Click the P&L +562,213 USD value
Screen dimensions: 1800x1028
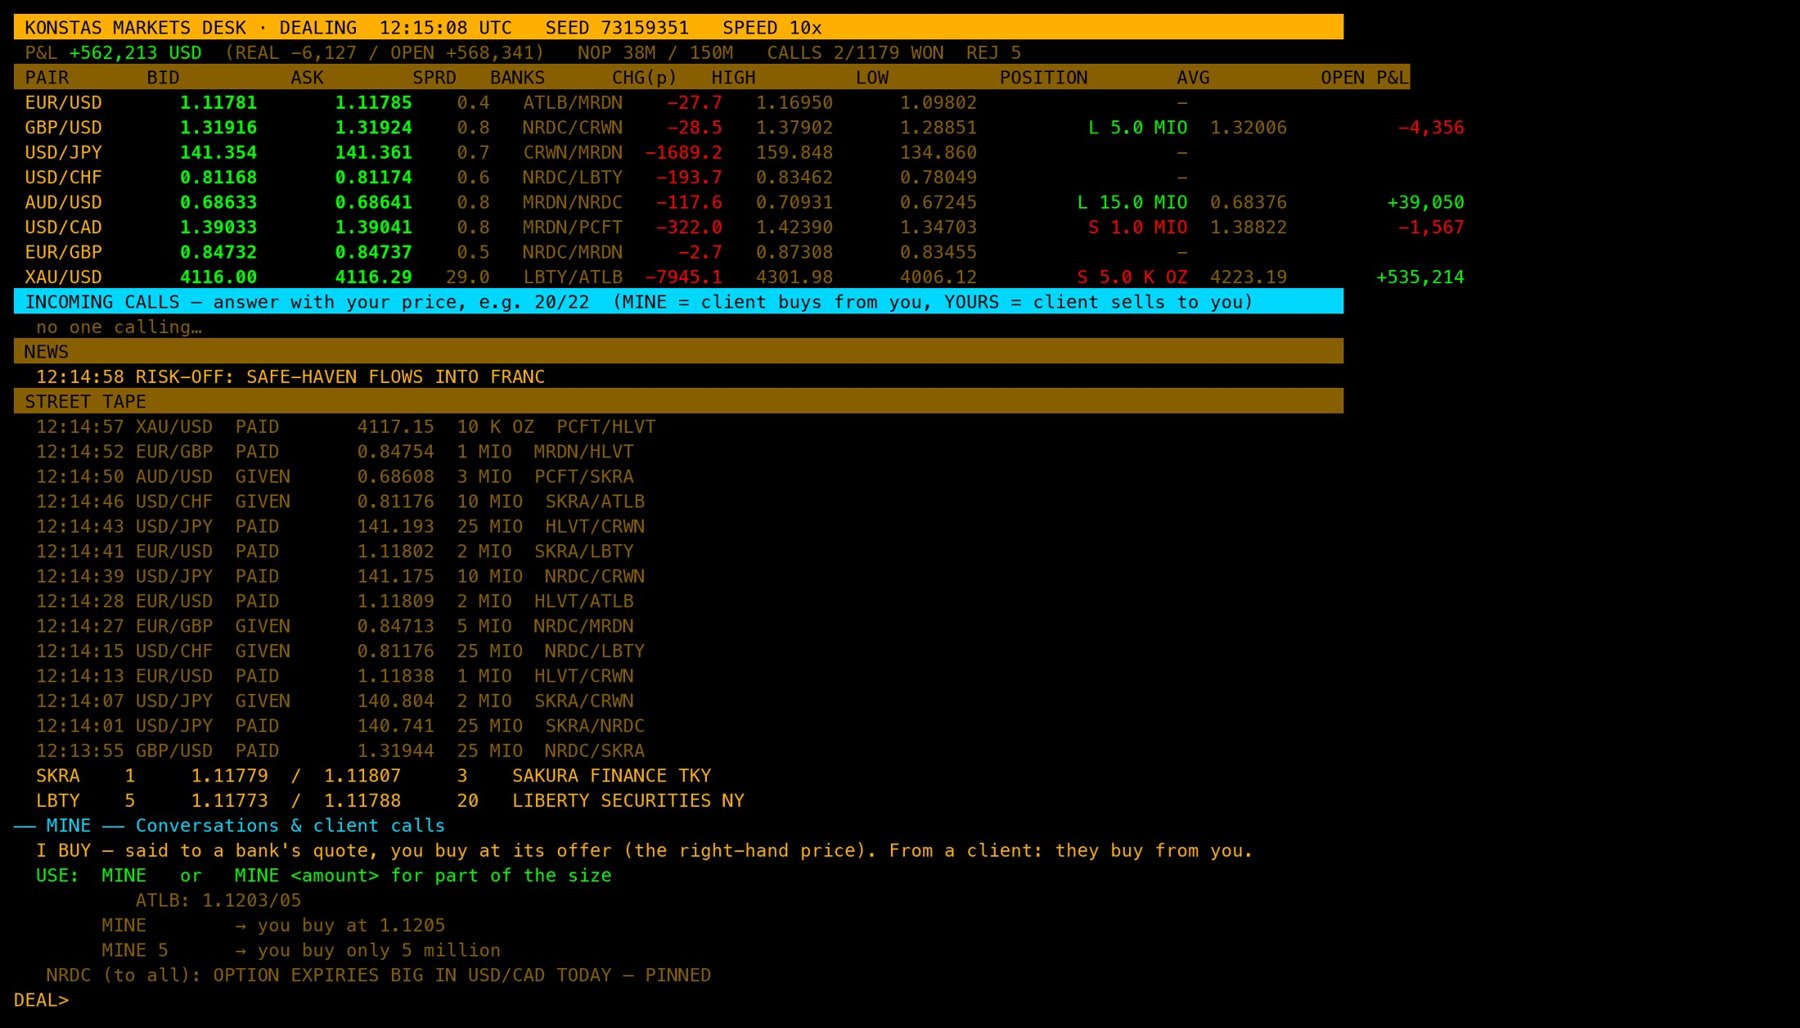point(135,52)
